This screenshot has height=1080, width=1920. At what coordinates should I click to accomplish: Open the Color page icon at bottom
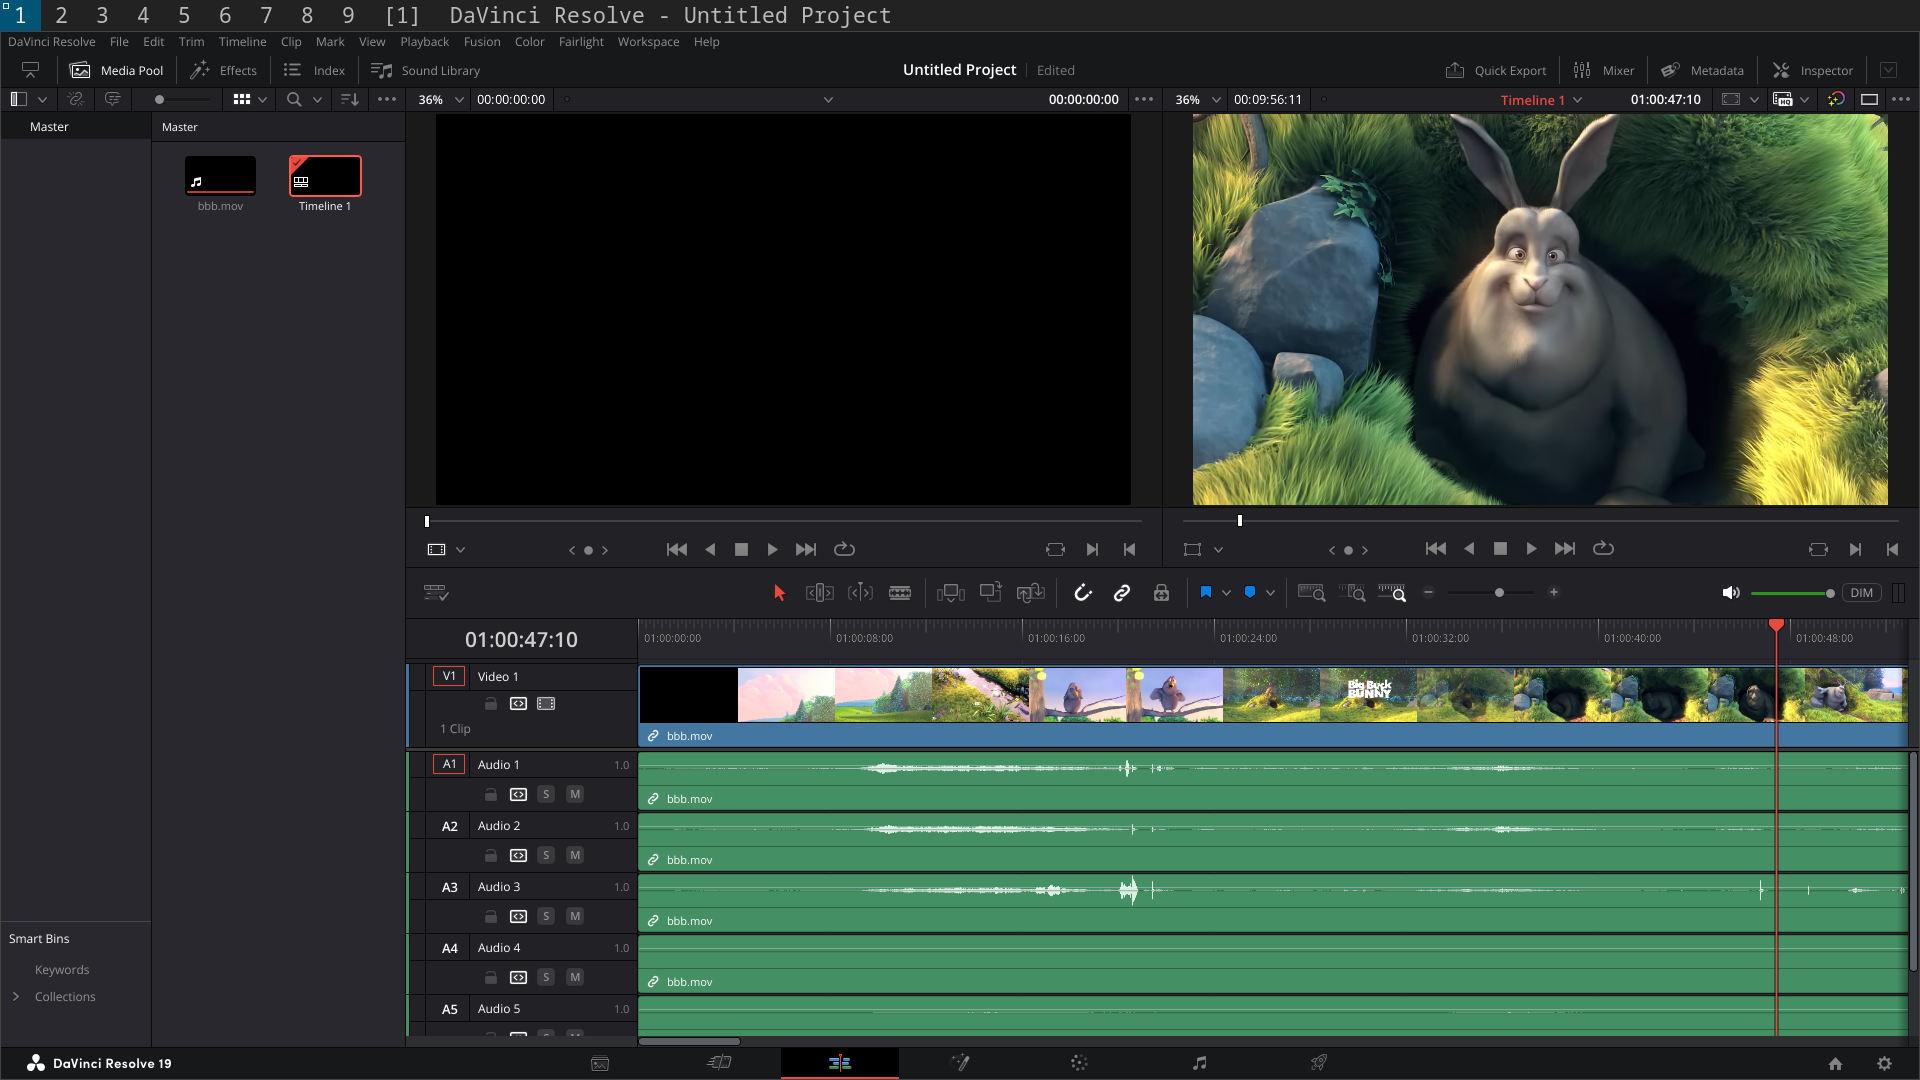coord(1079,1063)
